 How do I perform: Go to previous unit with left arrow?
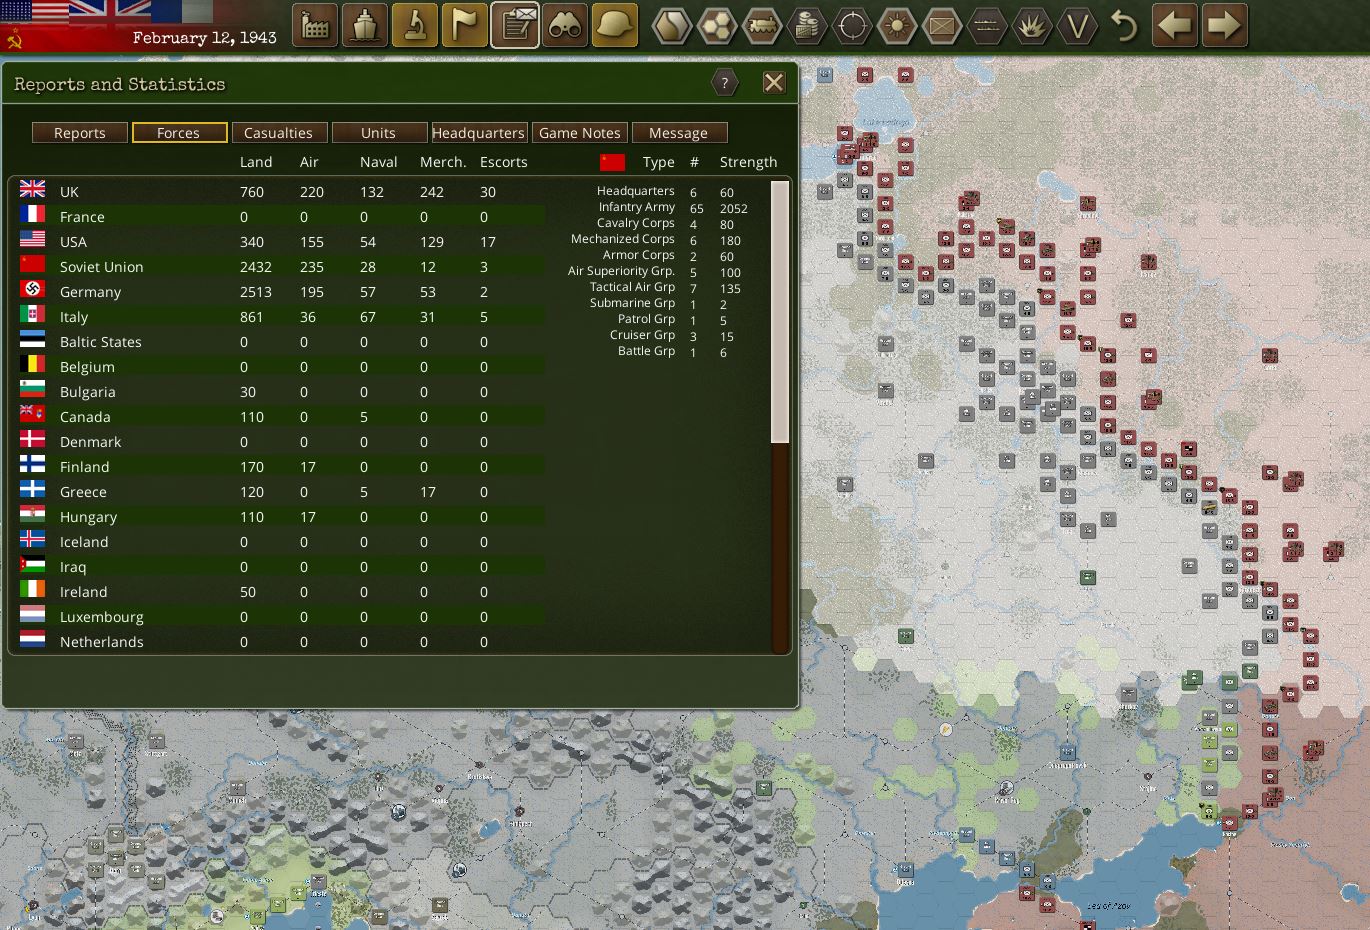pyautogui.click(x=1175, y=26)
